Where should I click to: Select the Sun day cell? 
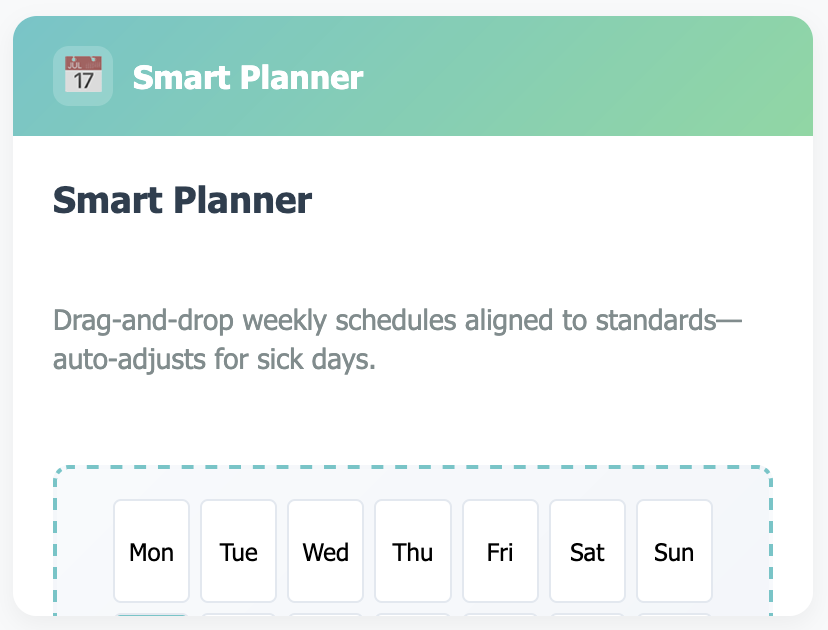point(674,551)
